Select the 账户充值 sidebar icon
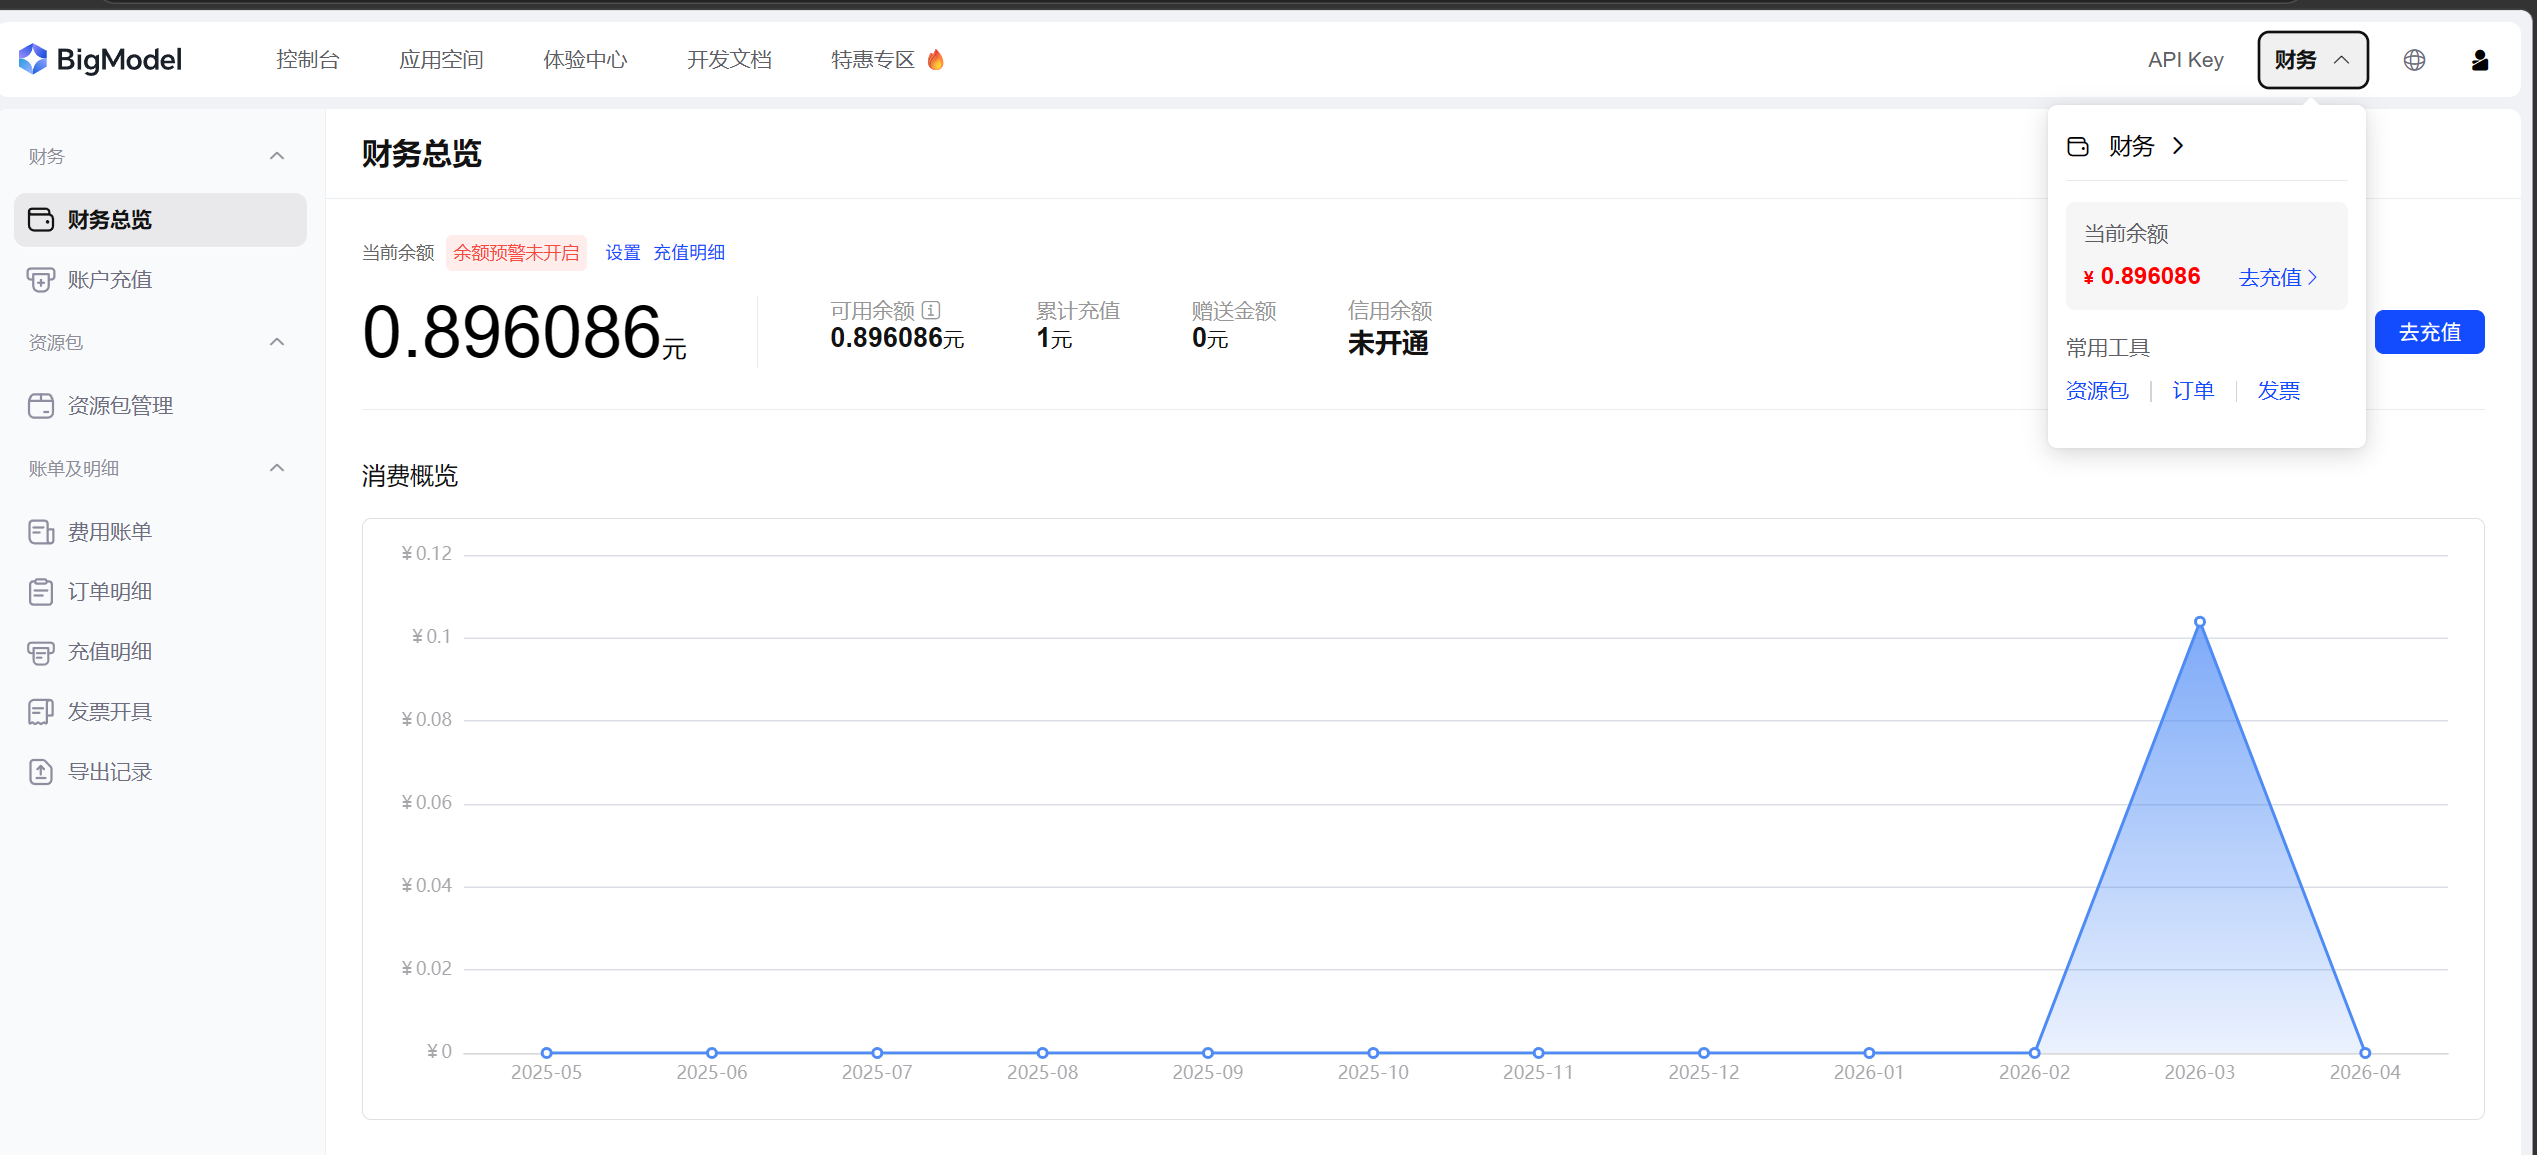 tap(41, 280)
